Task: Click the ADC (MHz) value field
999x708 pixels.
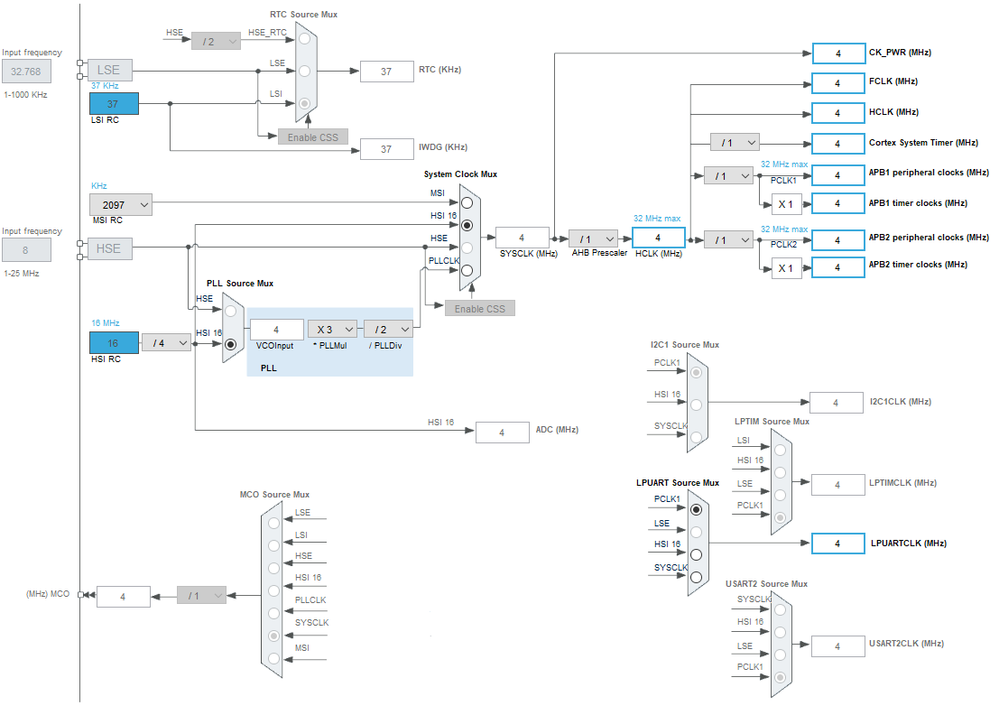Action: click(x=502, y=432)
